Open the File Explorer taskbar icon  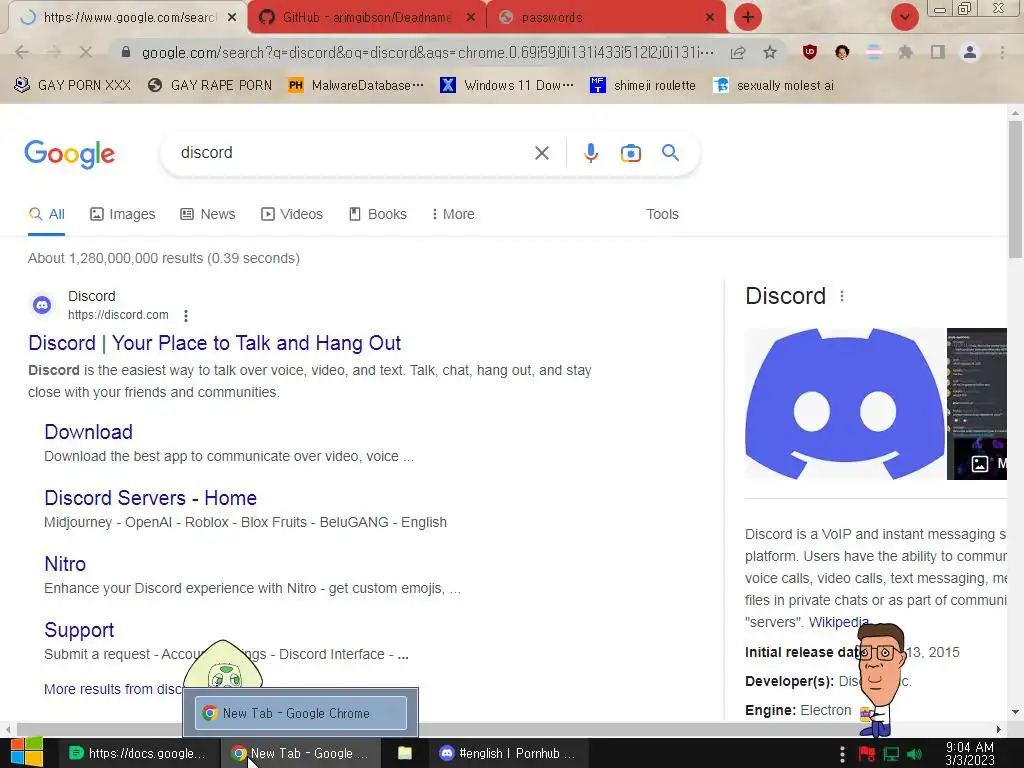coord(405,754)
